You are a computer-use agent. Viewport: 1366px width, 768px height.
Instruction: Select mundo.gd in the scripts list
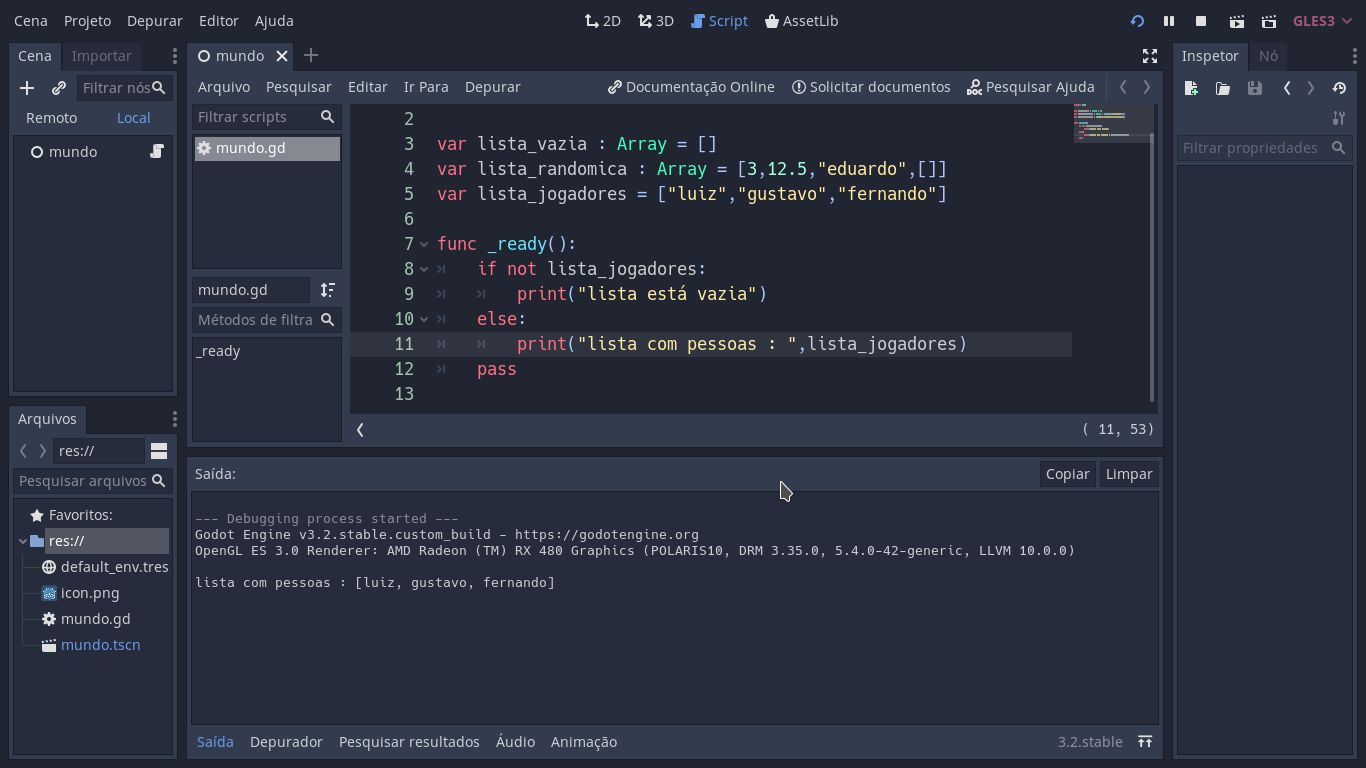[267, 148]
